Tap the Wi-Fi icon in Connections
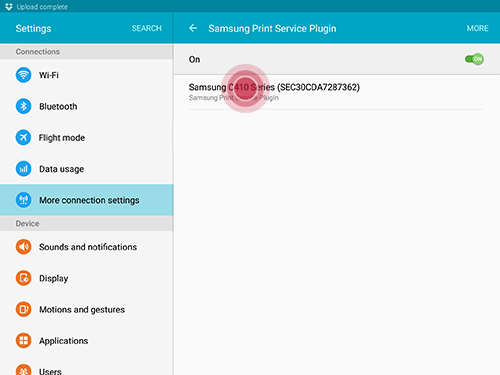The width and height of the screenshot is (500, 375). point(23,75)
